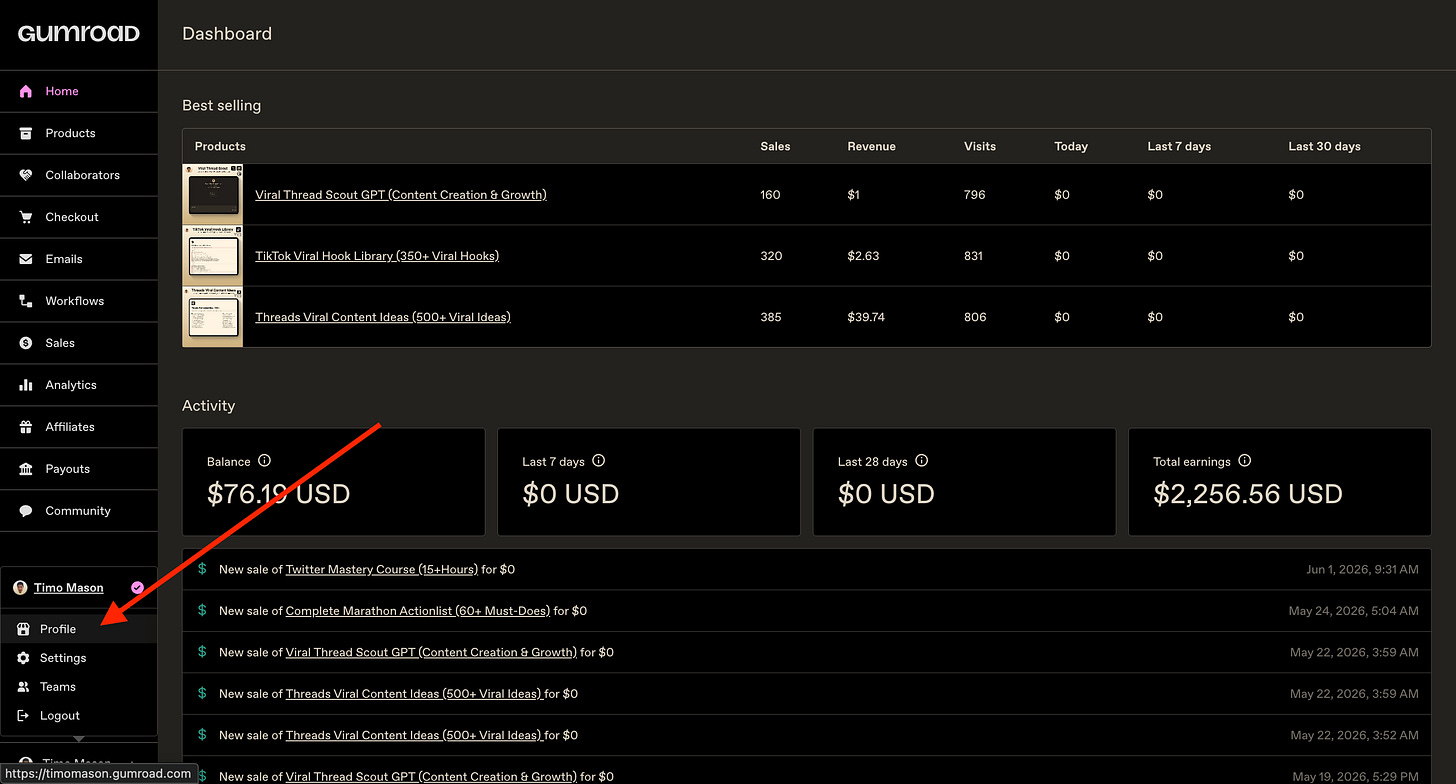1456x784 pixels.
Task: Click the Emails envelope icon
Action: tap(26, 259)
